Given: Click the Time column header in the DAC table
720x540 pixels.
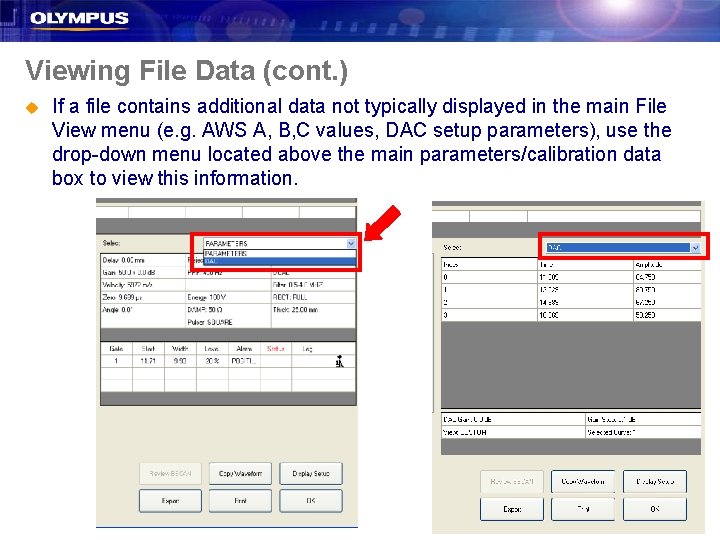Looking at the screenshot, I should pos(586,264).
